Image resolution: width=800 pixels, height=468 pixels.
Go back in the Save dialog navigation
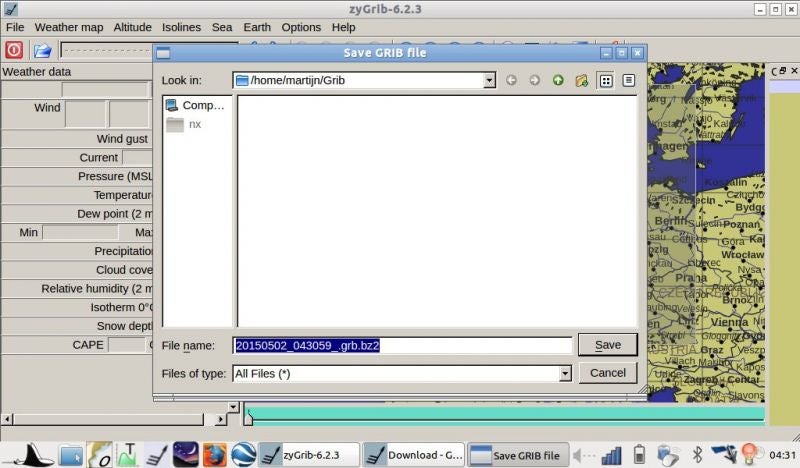click(511, 80)
